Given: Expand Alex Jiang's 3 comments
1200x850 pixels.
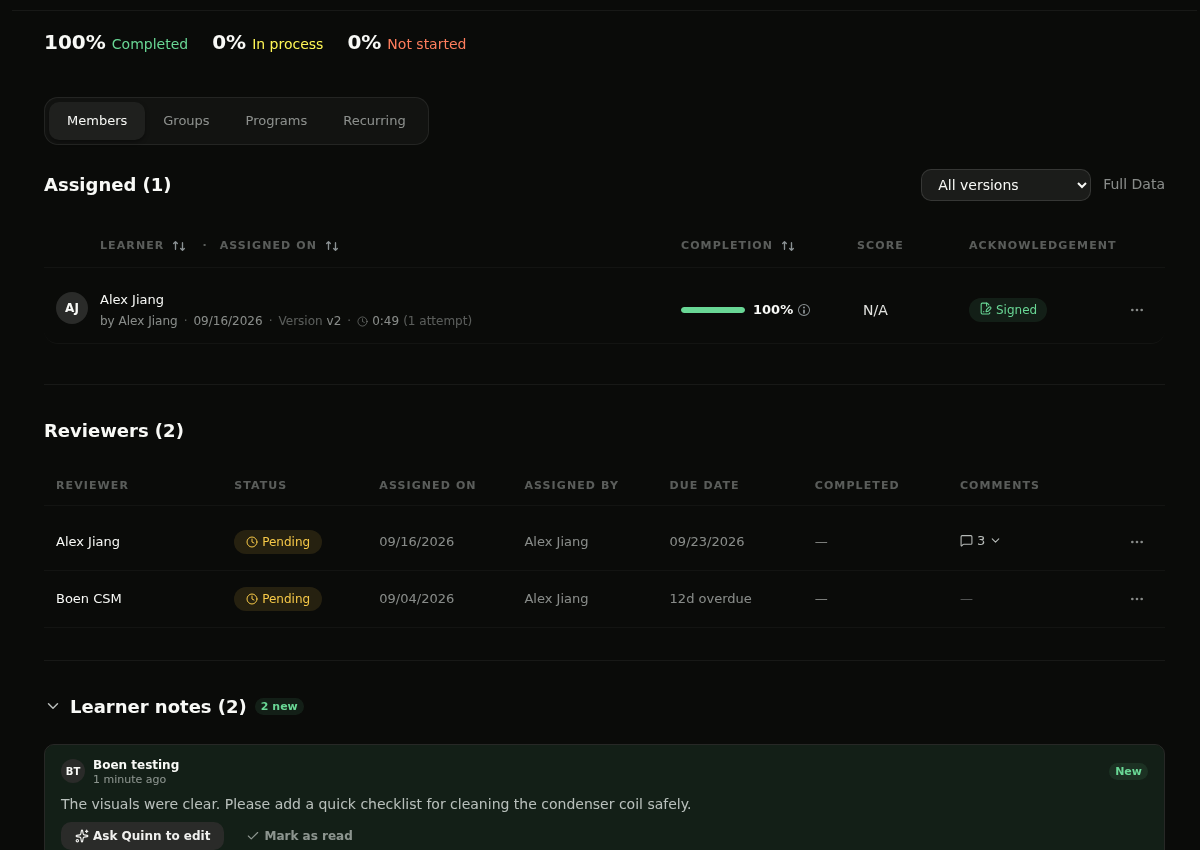Looking at the screenshot, I should [x=980, y=541].
